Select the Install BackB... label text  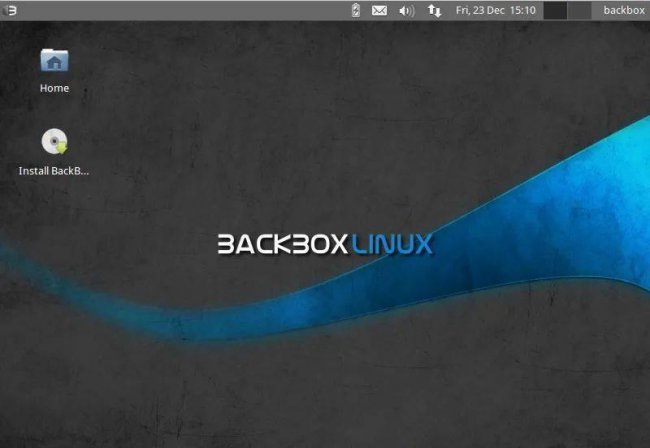pyautogui.click(x=54, y=171)
